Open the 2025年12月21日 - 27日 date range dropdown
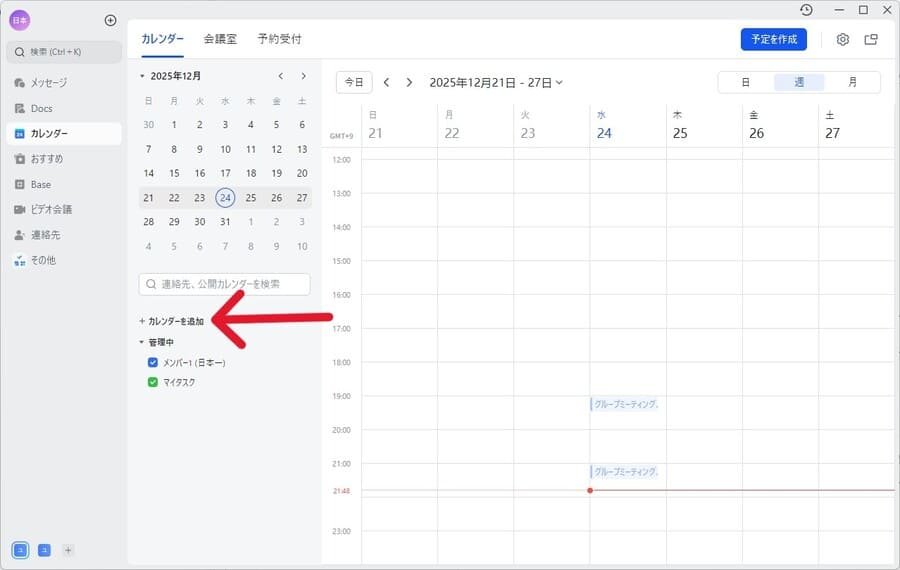Viewport: 900px width, 570px height. pos(496,82)
